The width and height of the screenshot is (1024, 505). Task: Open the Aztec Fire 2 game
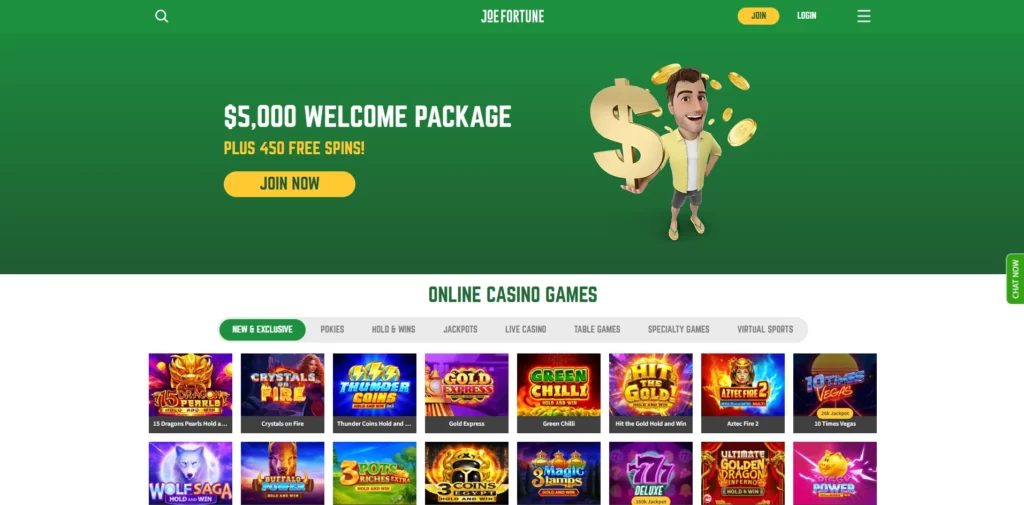[743, 393]
